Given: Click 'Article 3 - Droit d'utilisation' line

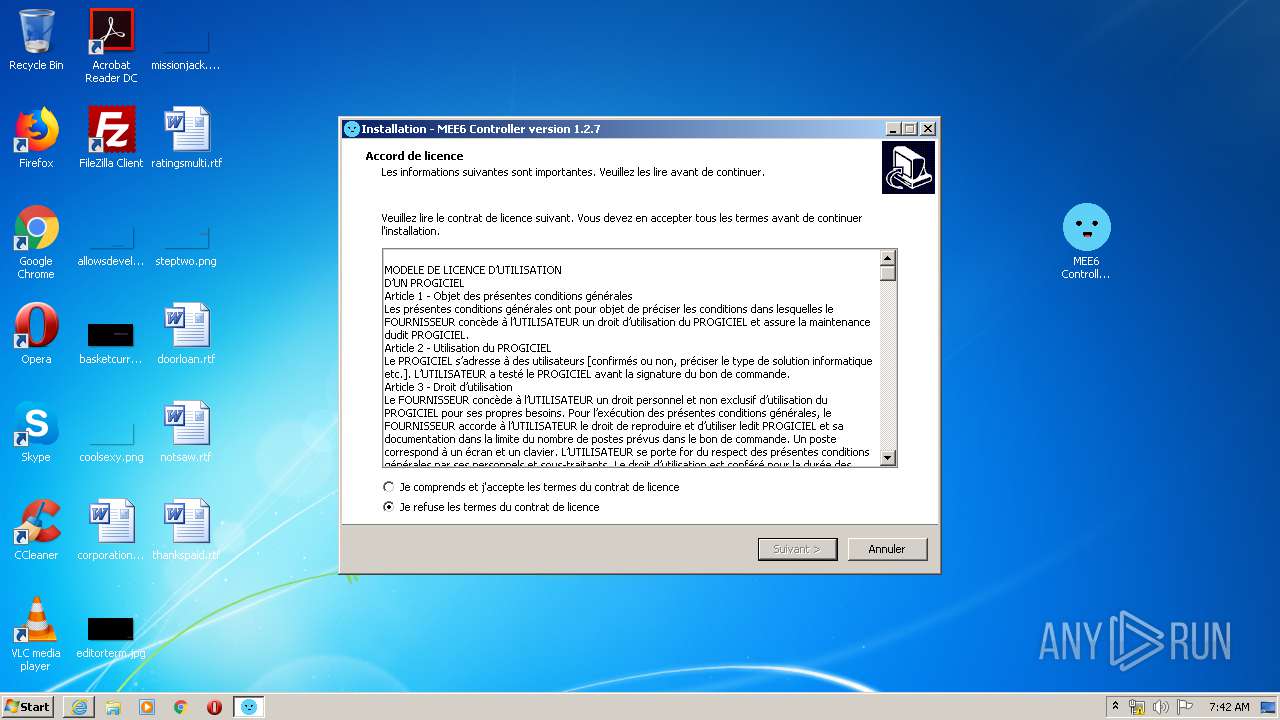Looking at the screenshot, I should [x=448, y=387].
